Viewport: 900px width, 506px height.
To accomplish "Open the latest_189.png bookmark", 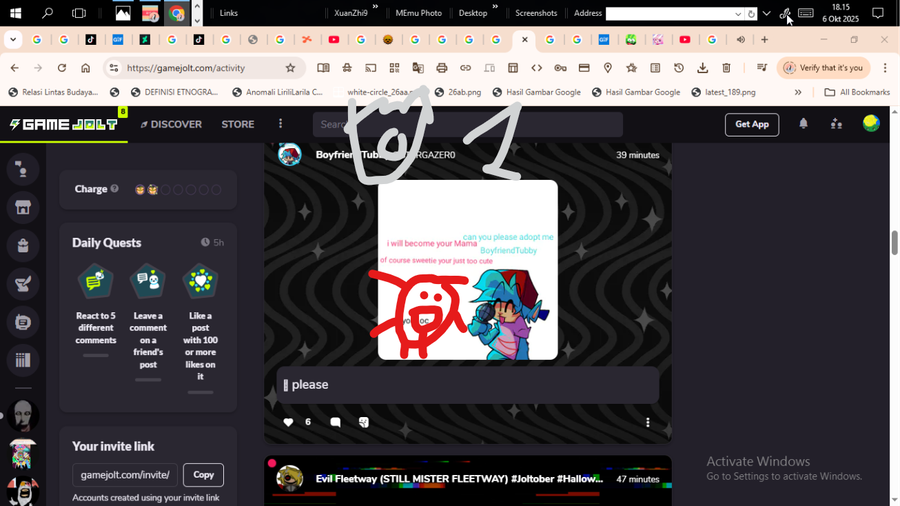I will point(723,92).
